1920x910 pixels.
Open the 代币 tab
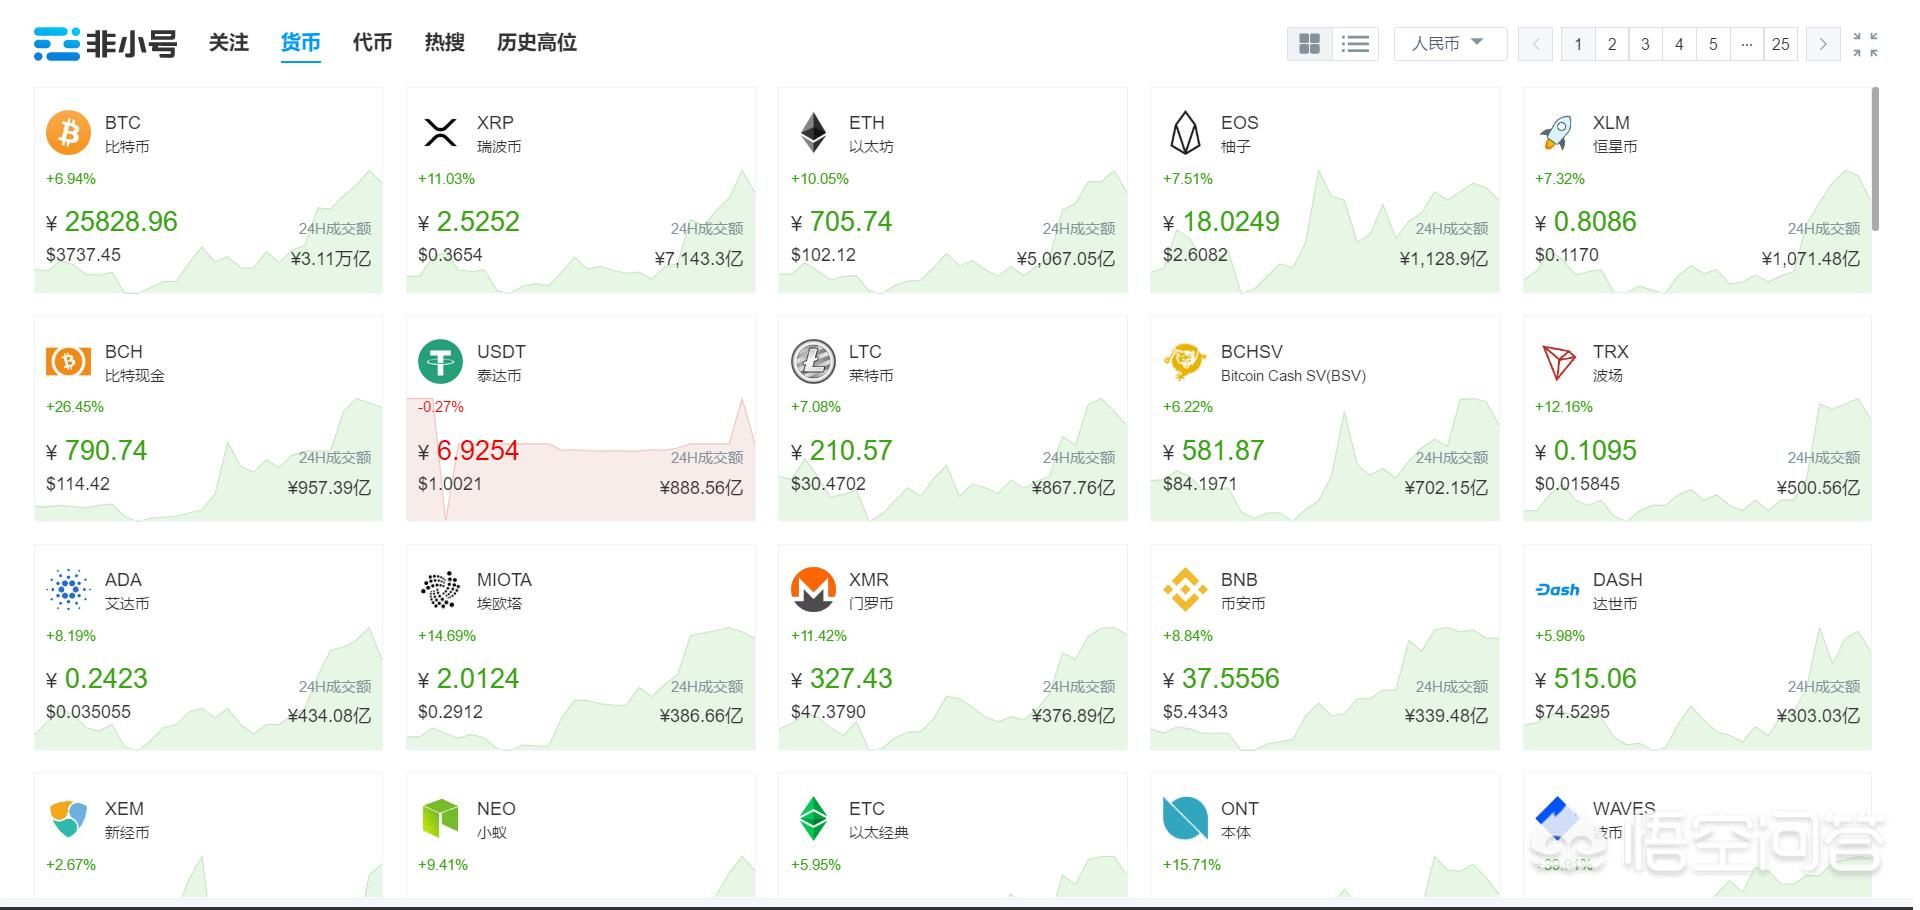pos(372,42)
